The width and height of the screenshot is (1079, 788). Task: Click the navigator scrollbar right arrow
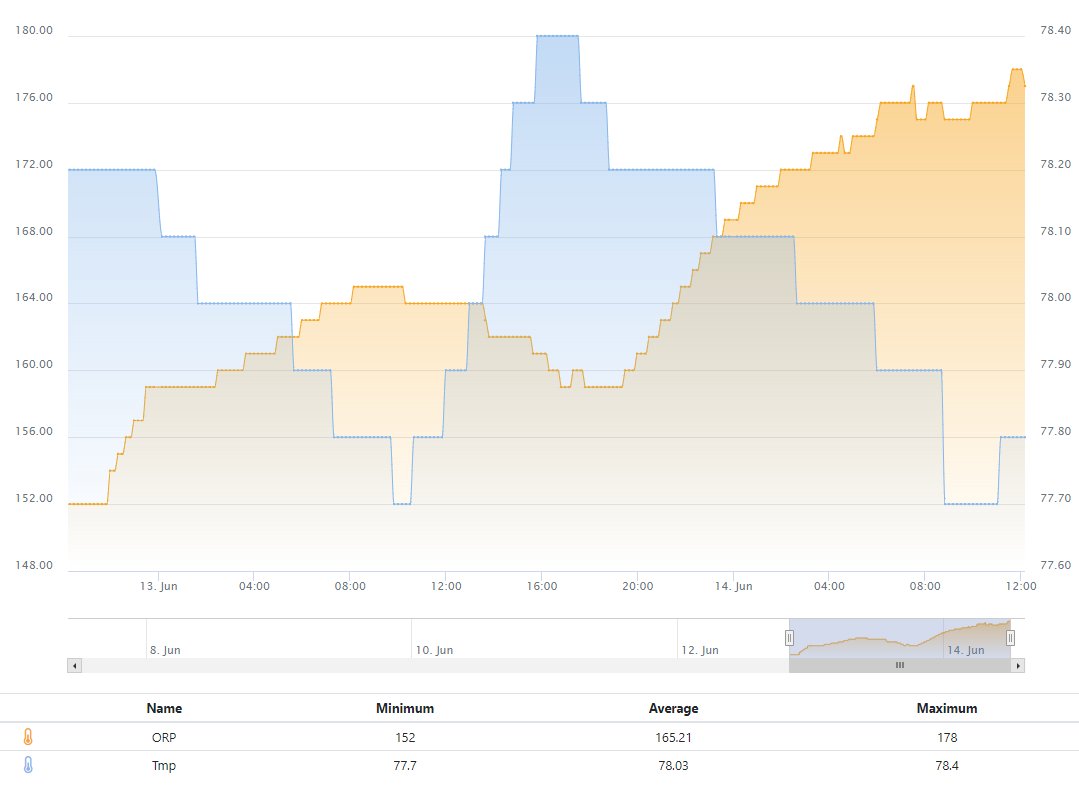tap(1018, 665)
